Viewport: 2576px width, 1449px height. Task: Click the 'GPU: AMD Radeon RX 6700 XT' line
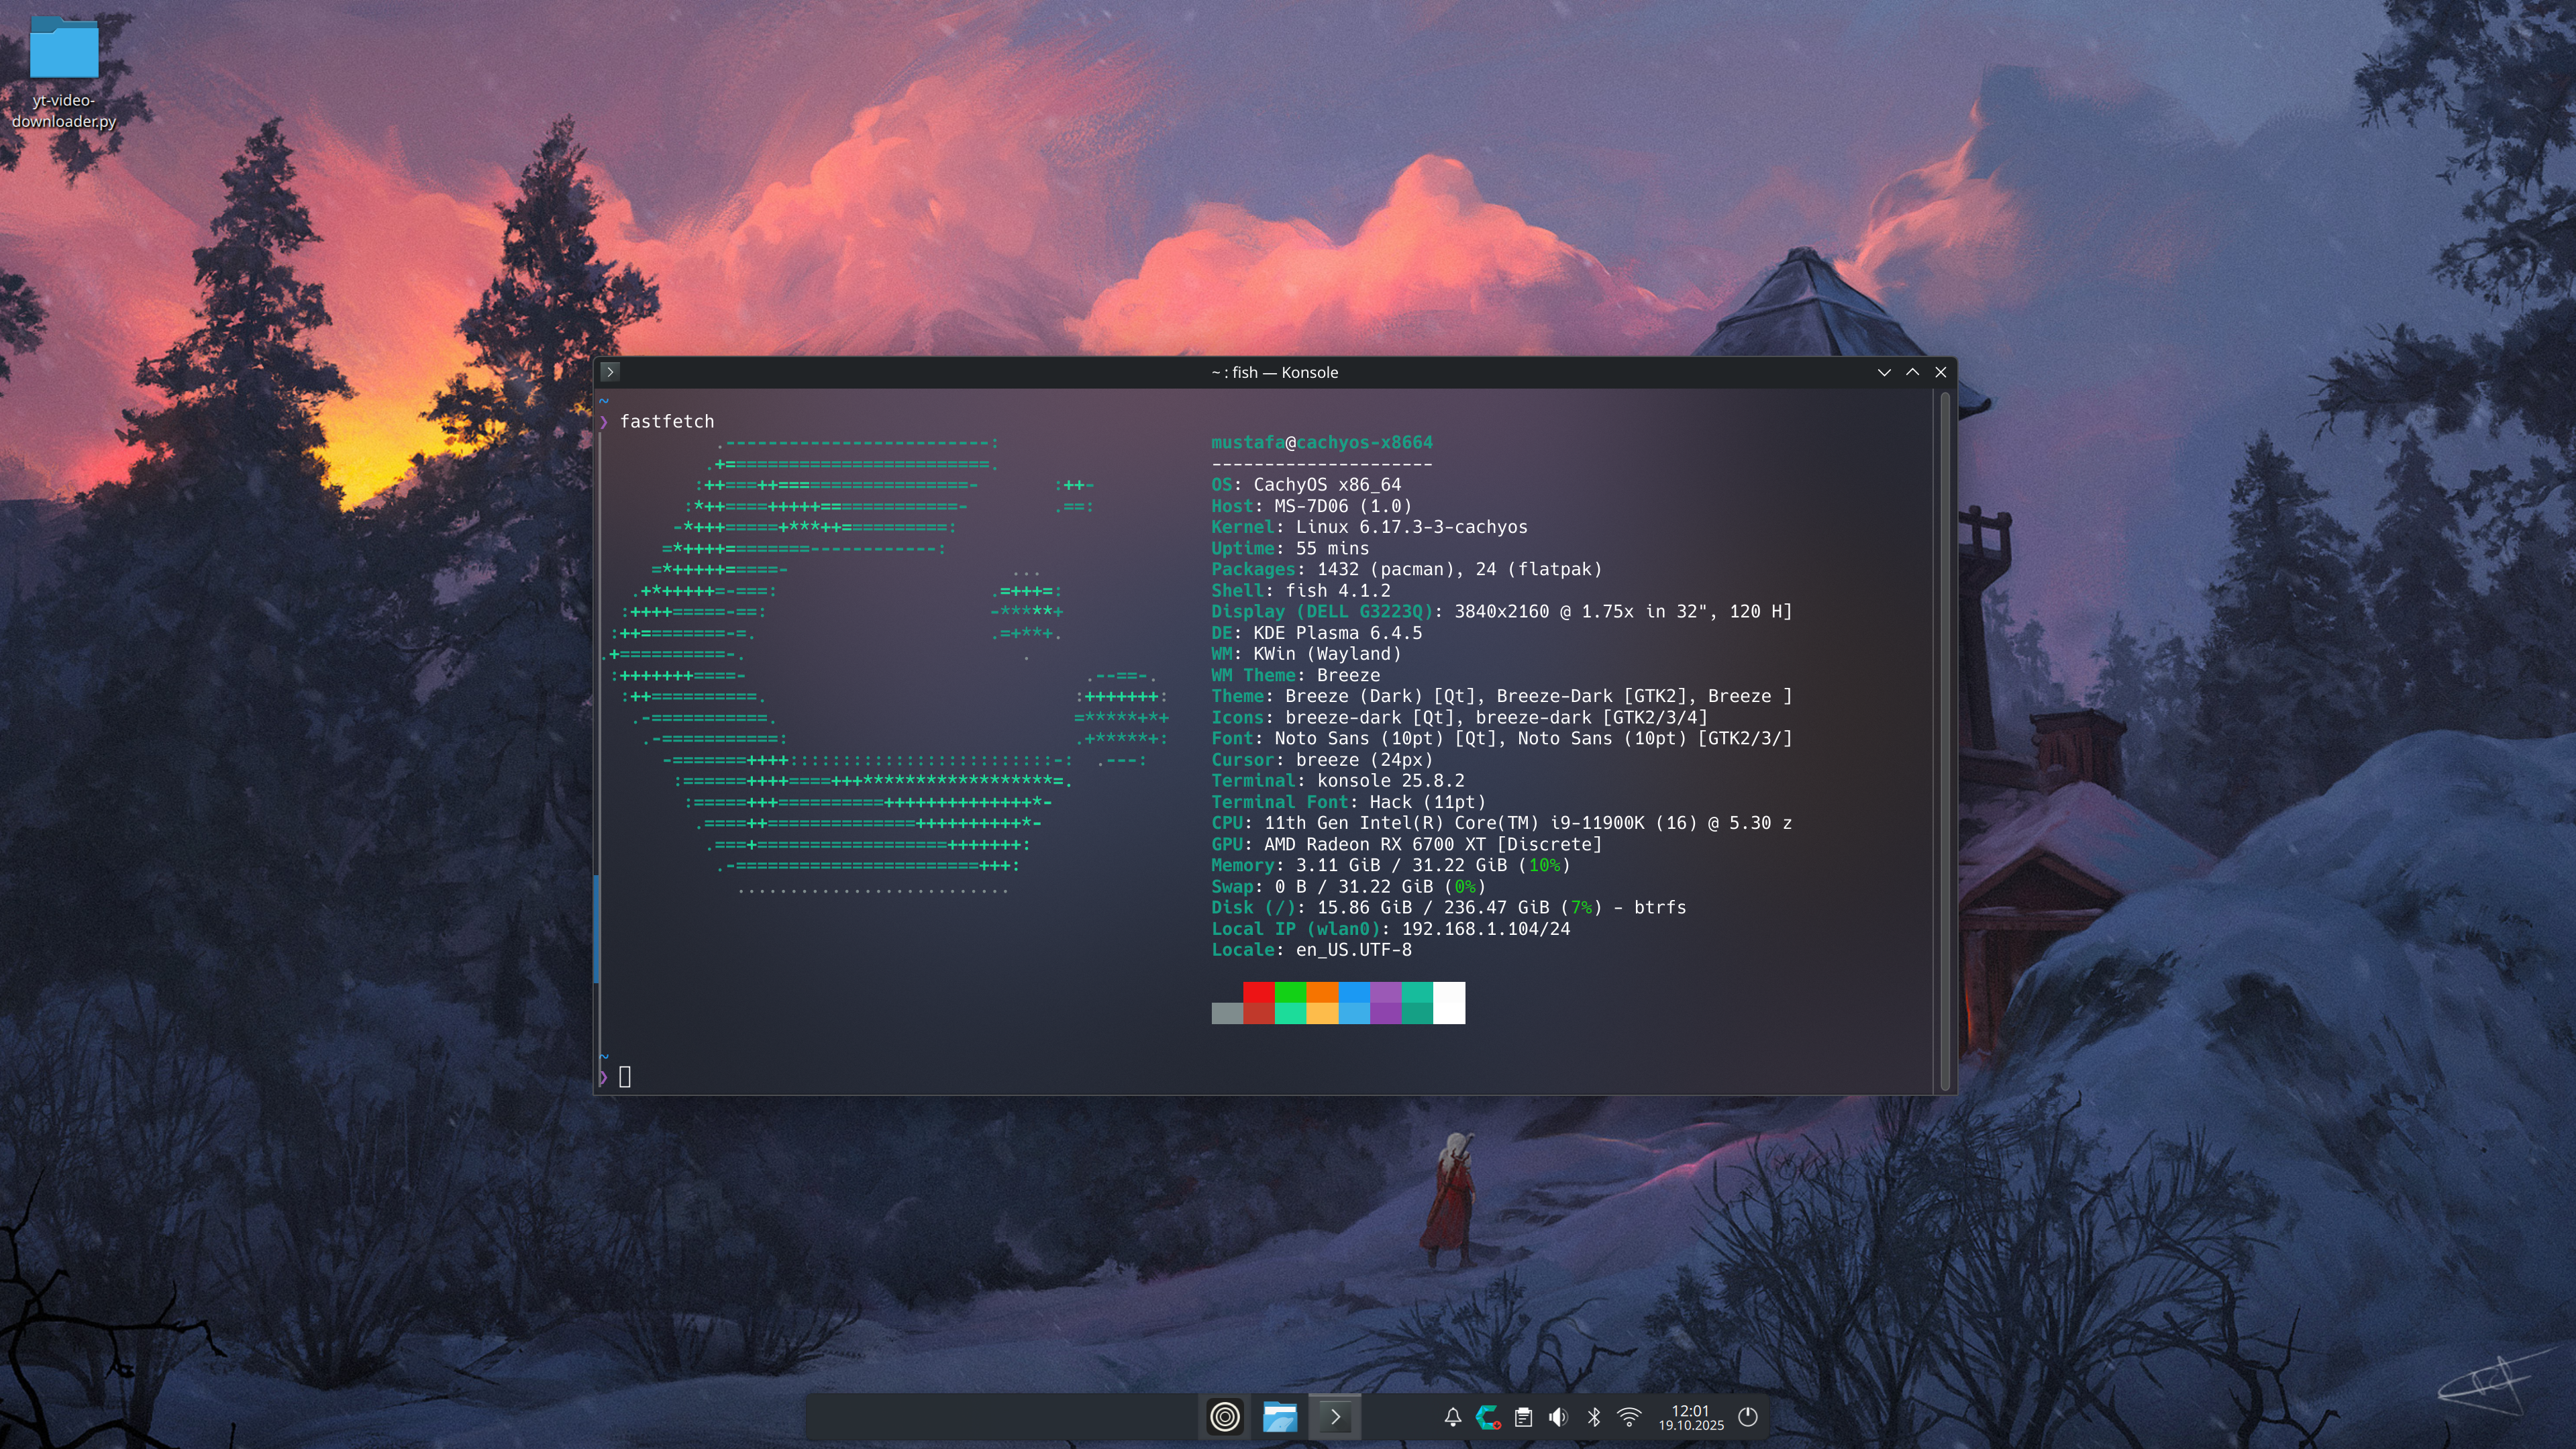(1407, 845)
